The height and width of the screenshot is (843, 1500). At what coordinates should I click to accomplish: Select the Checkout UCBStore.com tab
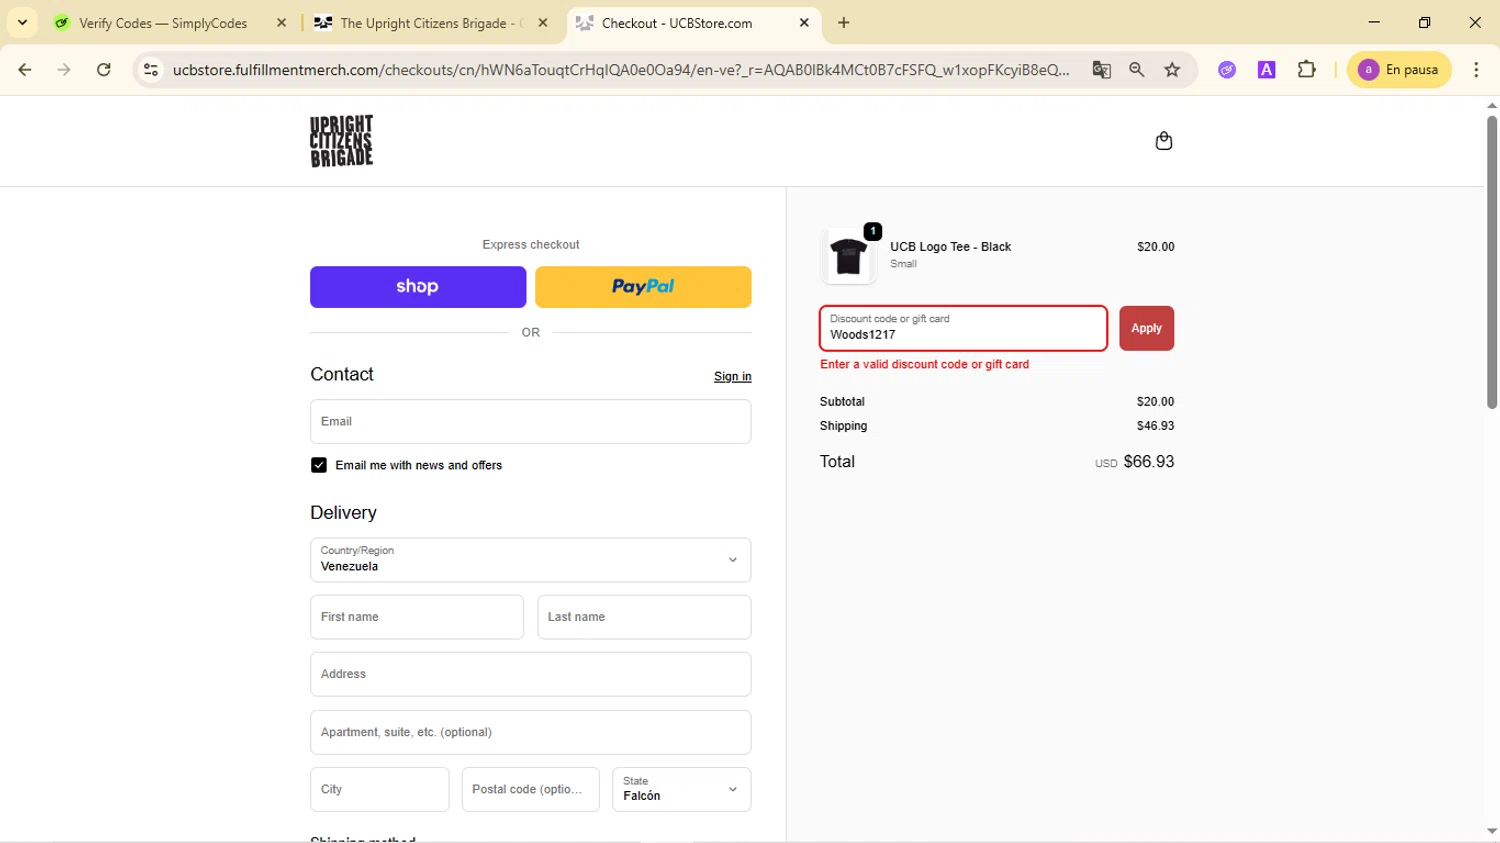[693, 23]
